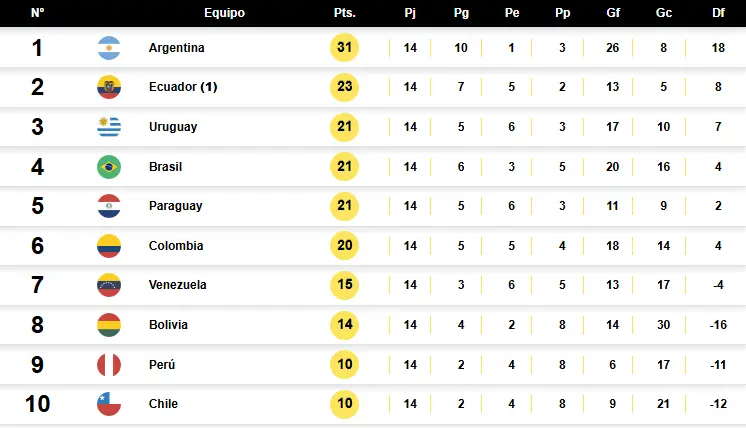Click the Colombia flag icon

click(x=109, y=246)
